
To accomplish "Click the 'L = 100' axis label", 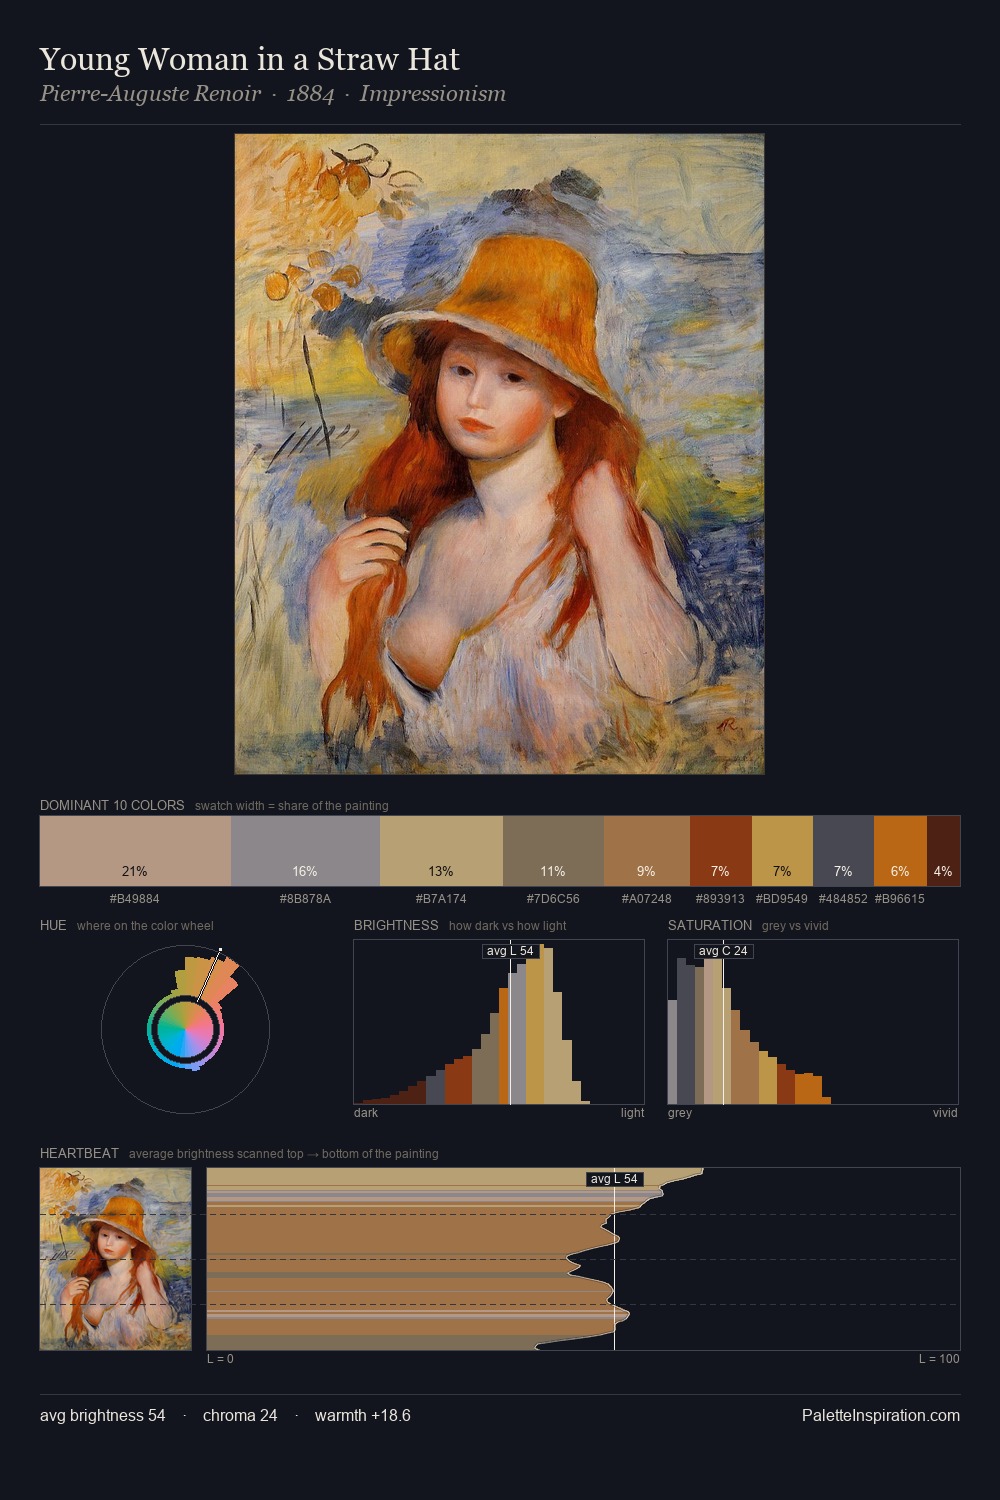I will tap(939, 1359).
